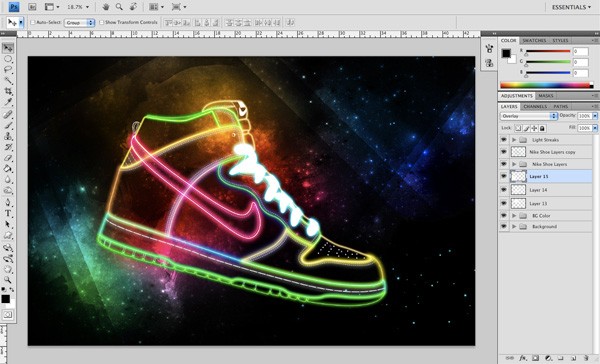This screenshot has width=600, height=364.
Task: Open the View Extras dropdown
Action: pyautogui.click(x=52, y=7)
